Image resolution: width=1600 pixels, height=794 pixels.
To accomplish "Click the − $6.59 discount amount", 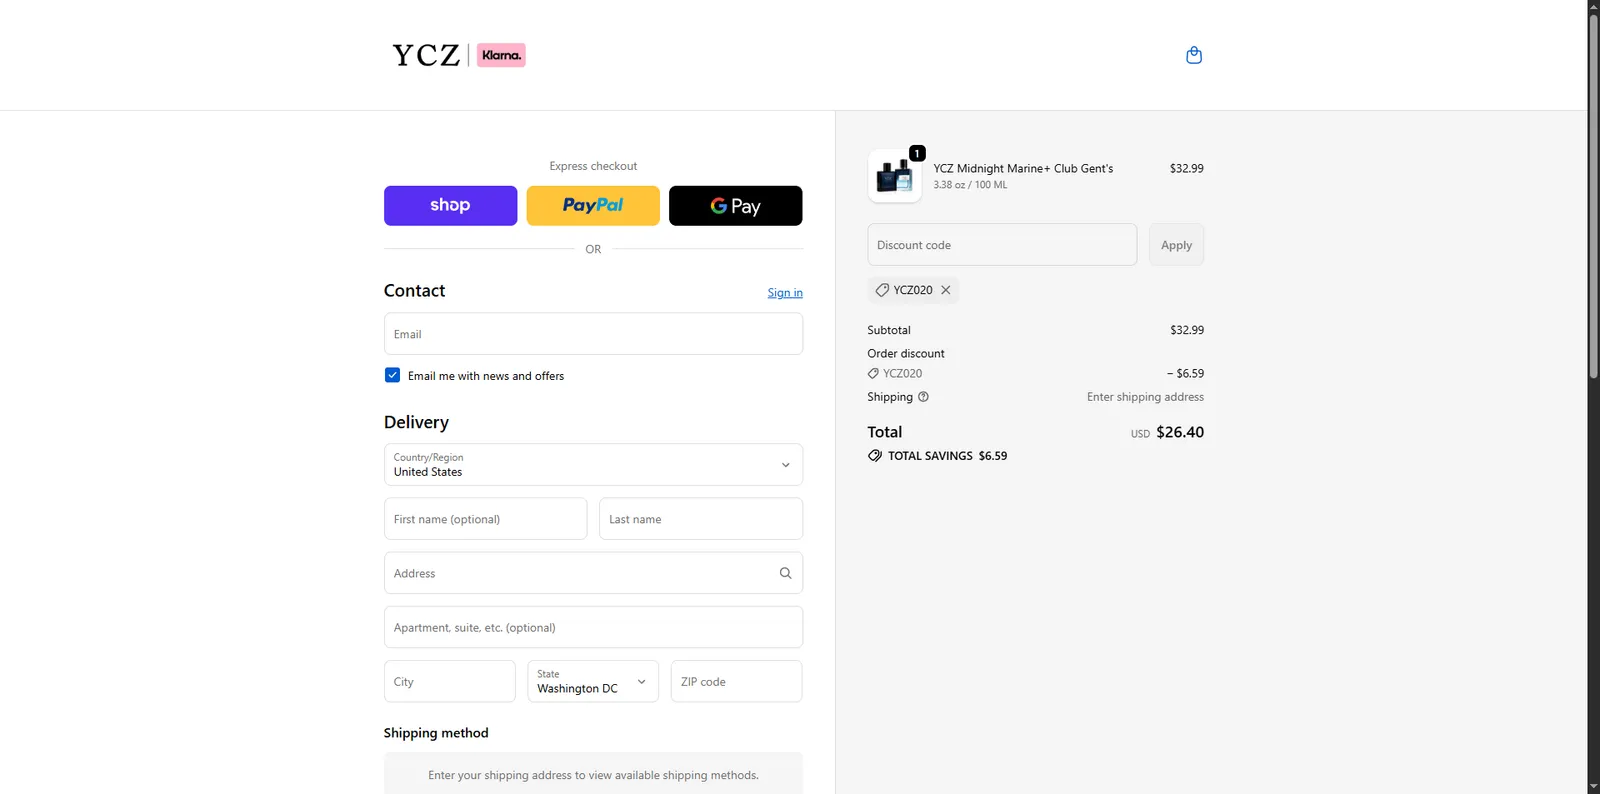I will tap(1185, 374).
